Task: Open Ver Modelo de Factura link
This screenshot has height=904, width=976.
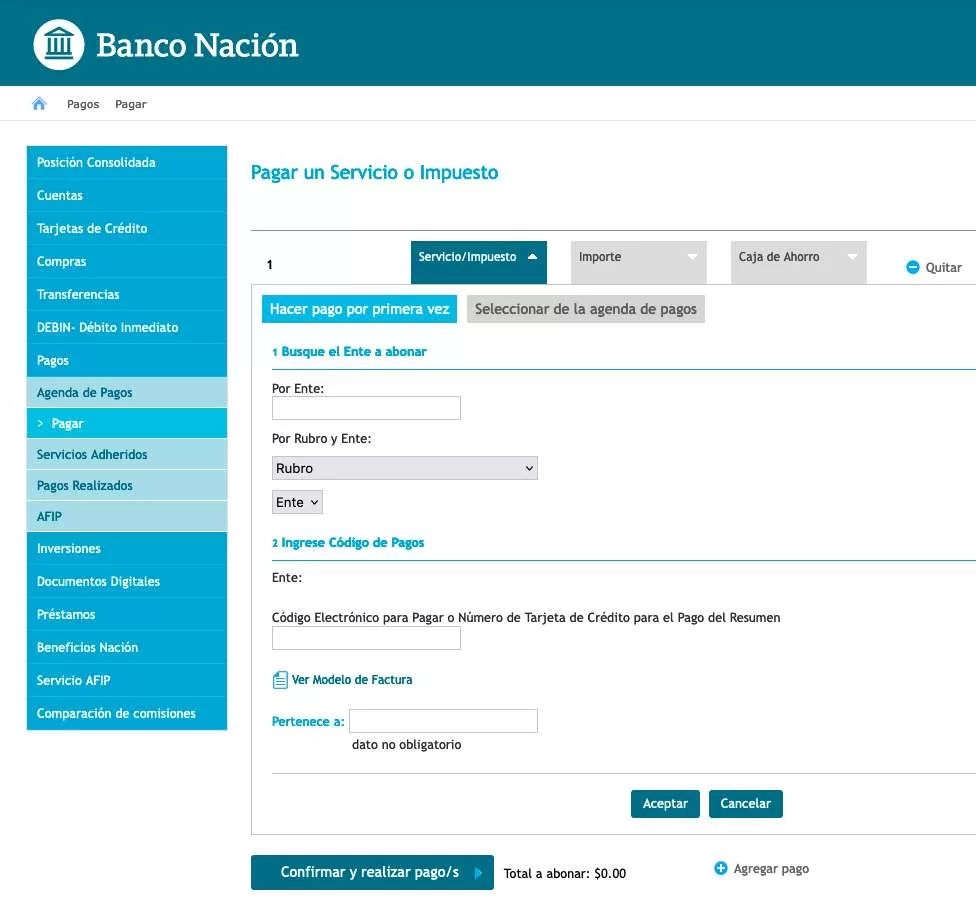Action: pyautogui.click(x=352, y=680)
